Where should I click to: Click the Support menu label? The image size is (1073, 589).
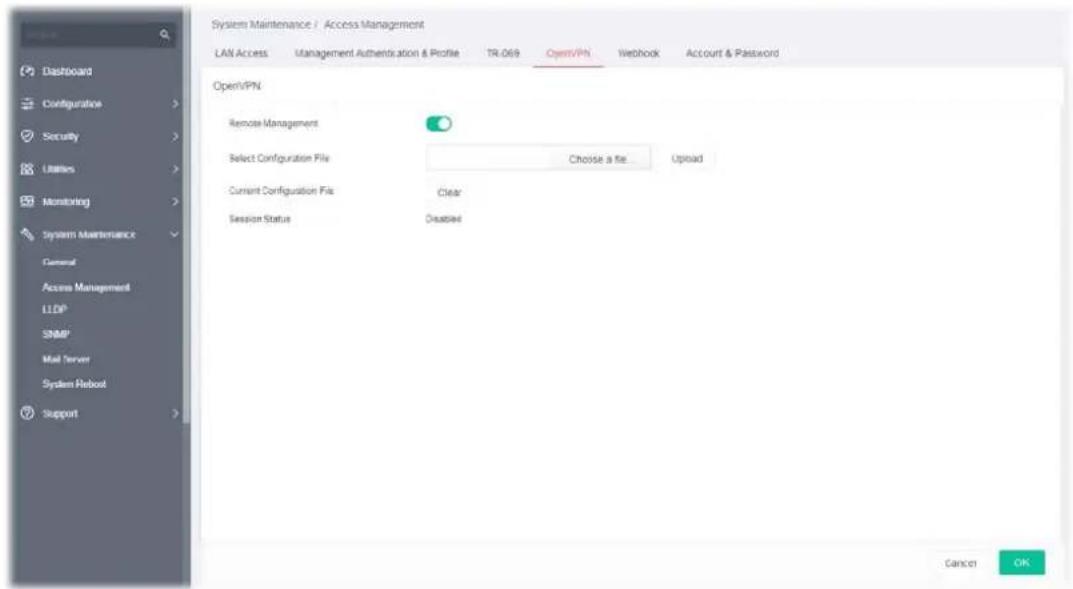coord(60,413)
